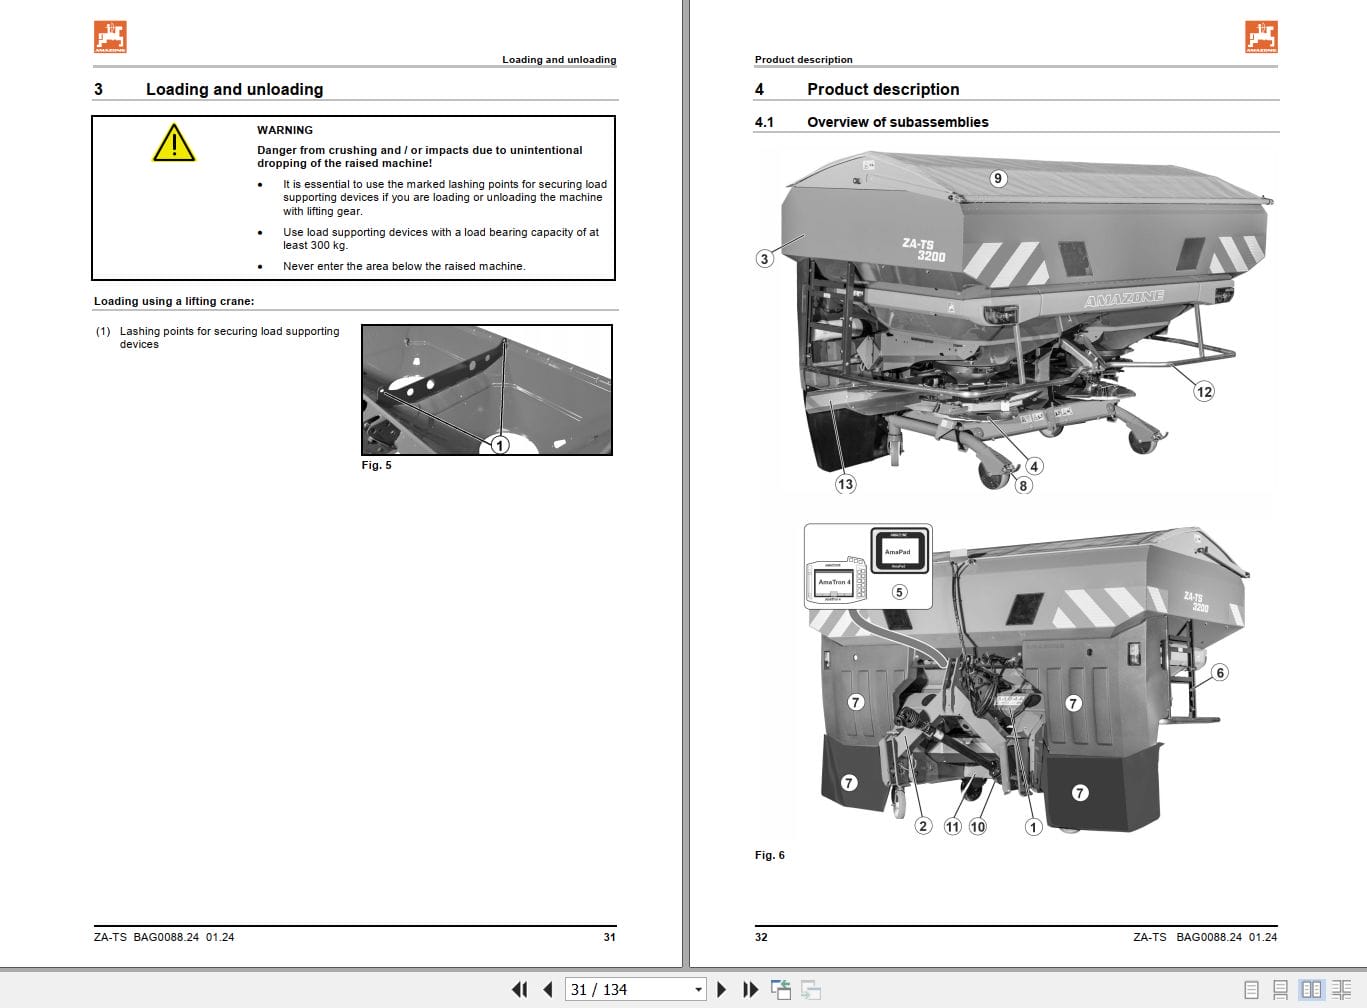Toggle two-page facing layout
This screenshot has width=1367, height=1008.
coord(1310,990)
